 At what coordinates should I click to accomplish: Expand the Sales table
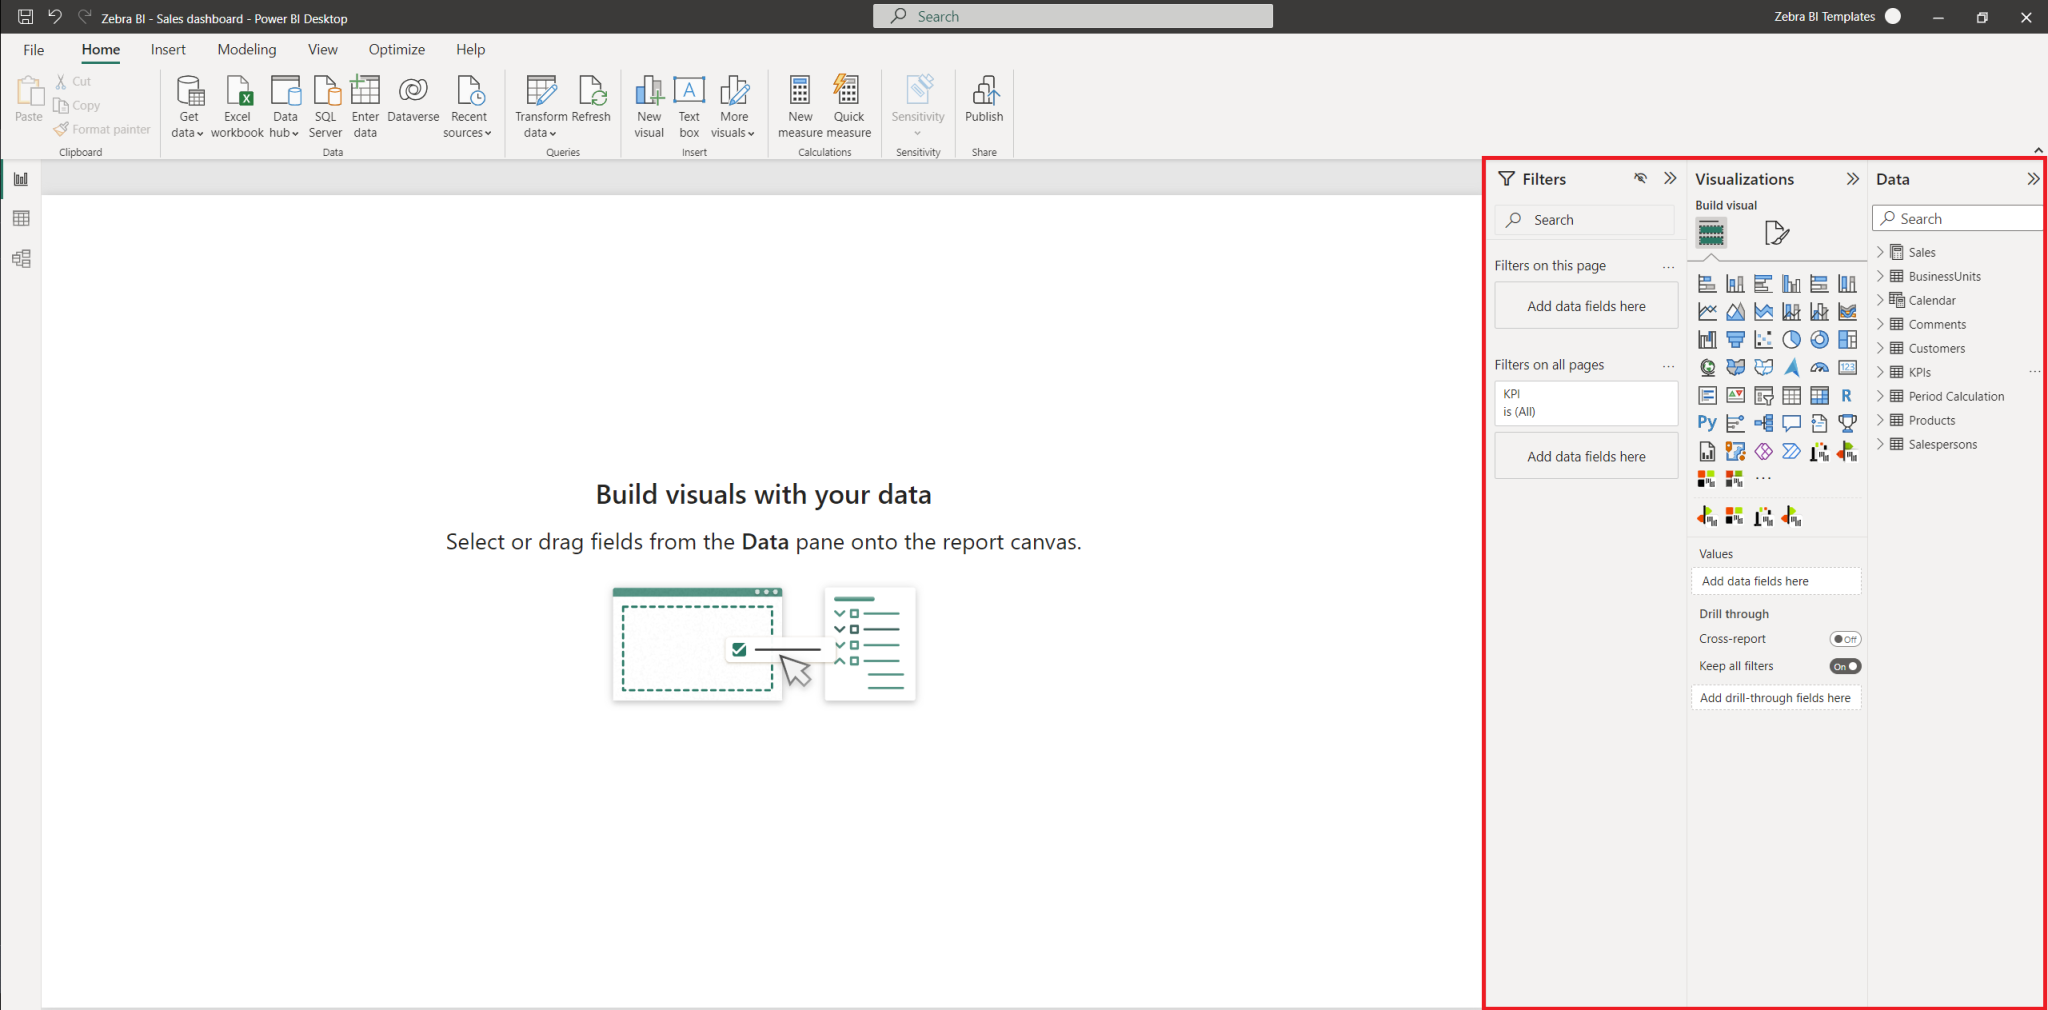1880,252
